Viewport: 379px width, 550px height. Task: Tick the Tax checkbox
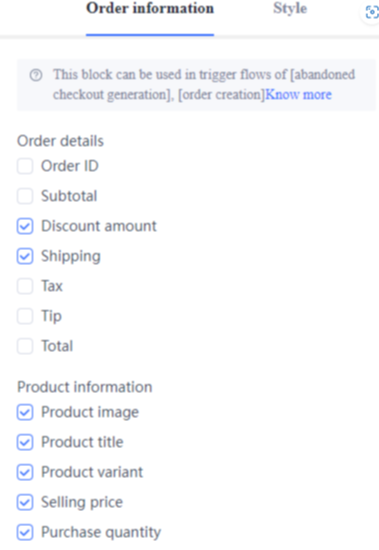coord(25,286)
